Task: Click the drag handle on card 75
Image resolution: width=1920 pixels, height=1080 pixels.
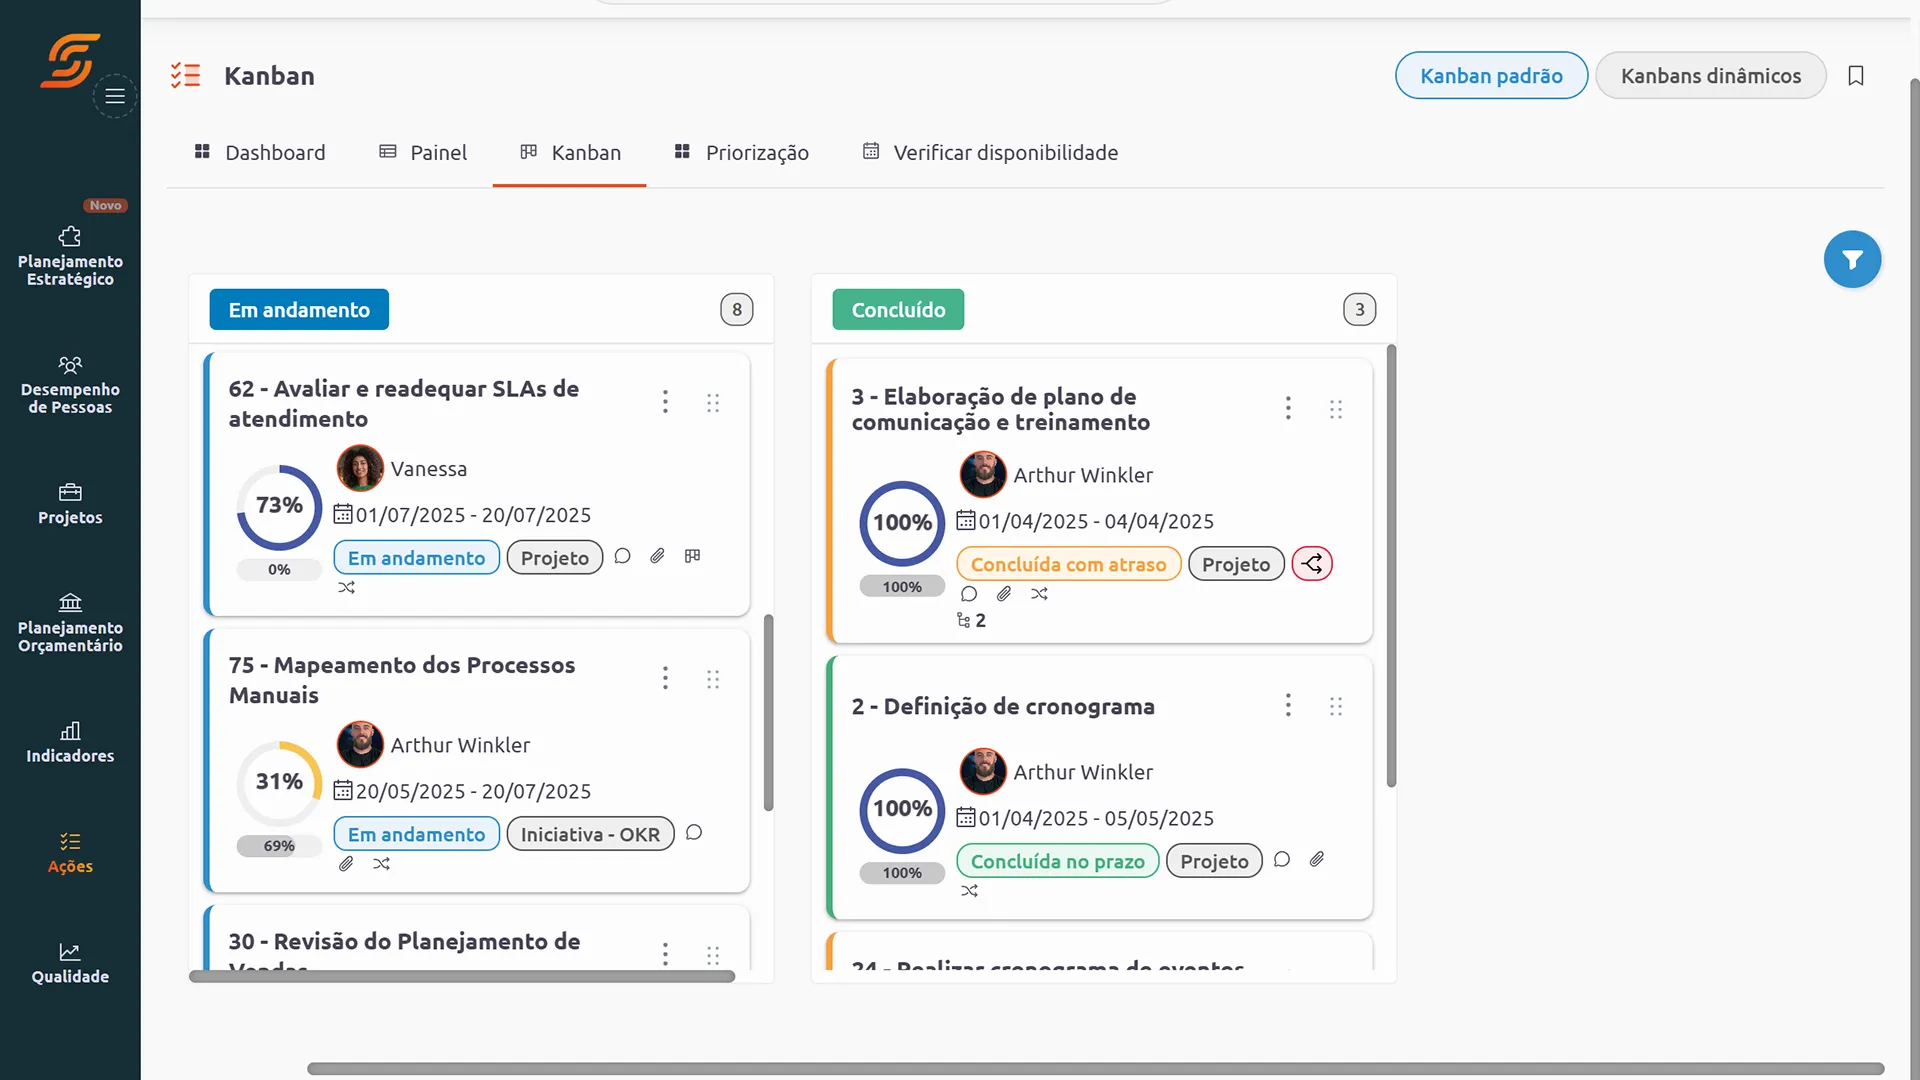Action: click(x=713, y=679)
